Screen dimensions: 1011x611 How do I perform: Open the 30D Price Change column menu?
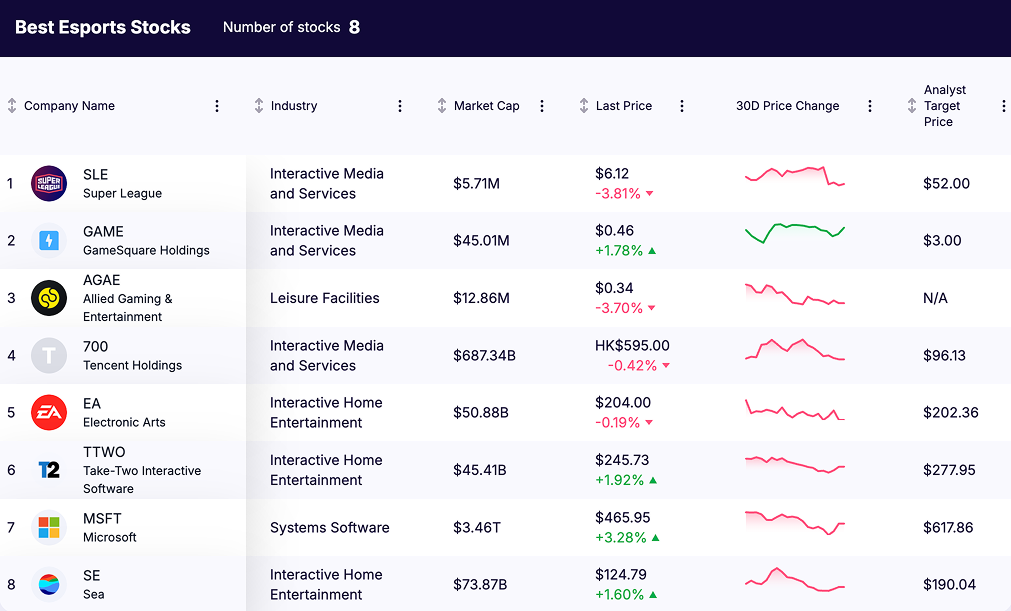coord(869,105)
